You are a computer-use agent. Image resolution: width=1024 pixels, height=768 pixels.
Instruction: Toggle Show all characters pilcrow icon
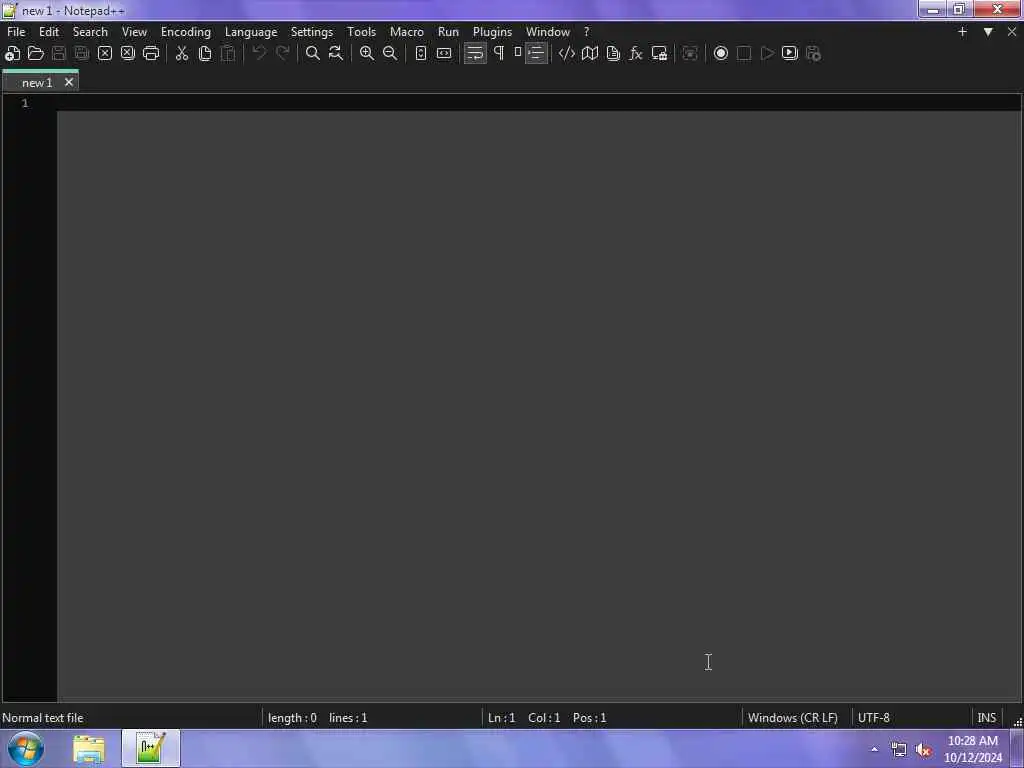pyautogui.click(x=499, y=54)
